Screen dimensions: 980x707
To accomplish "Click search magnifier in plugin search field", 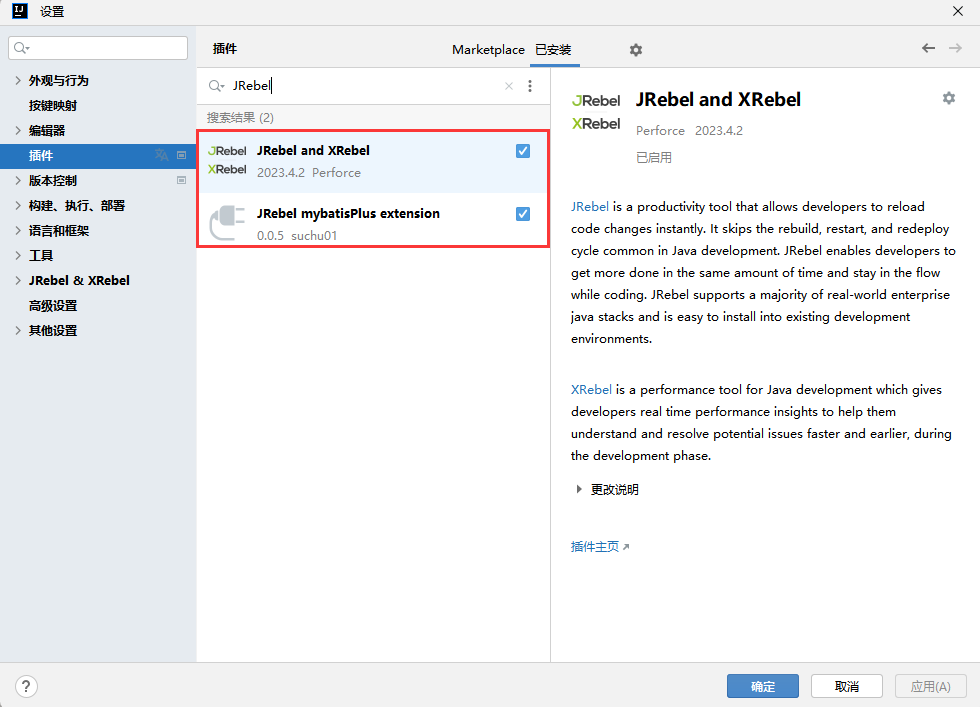I will pyautogui.click(x=216, y=86).
